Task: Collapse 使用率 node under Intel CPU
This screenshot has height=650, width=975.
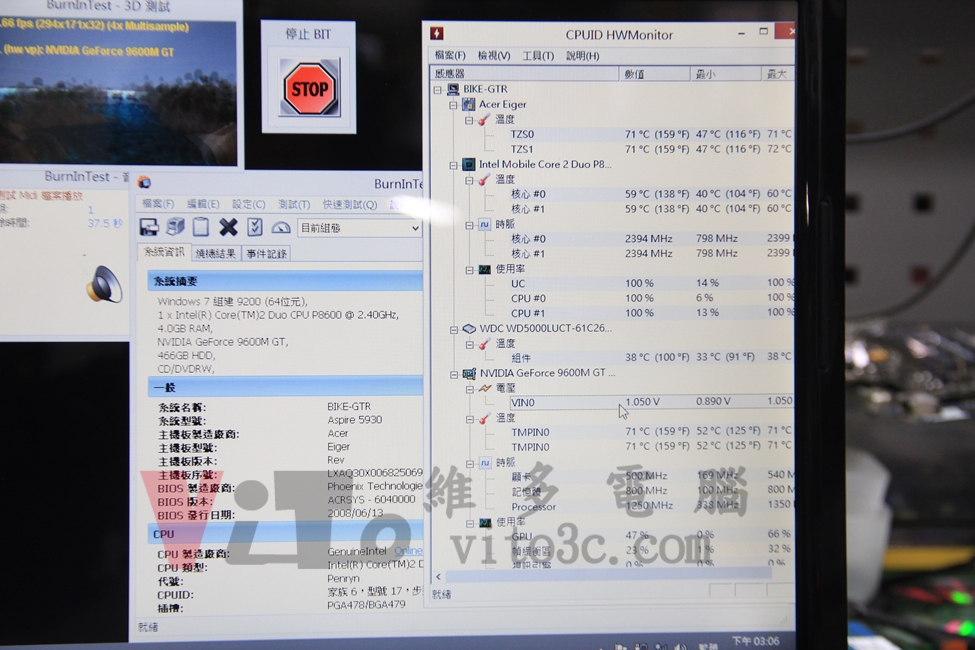Action: click(469, 270)
